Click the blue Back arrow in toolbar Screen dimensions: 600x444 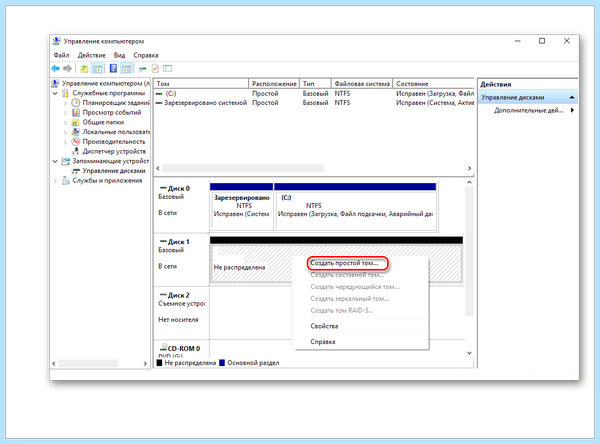click(55, 69)
